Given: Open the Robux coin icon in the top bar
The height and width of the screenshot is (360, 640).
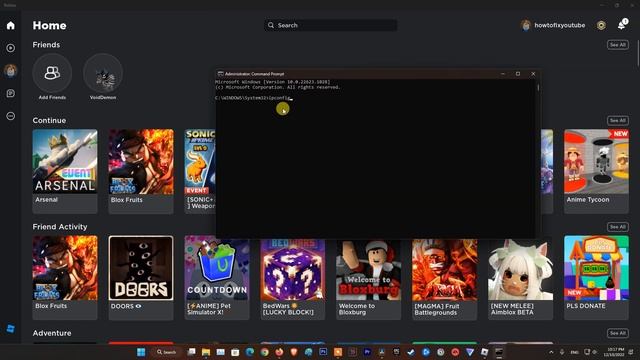Looking at the screenshot, I should click(x=601, y=25).
